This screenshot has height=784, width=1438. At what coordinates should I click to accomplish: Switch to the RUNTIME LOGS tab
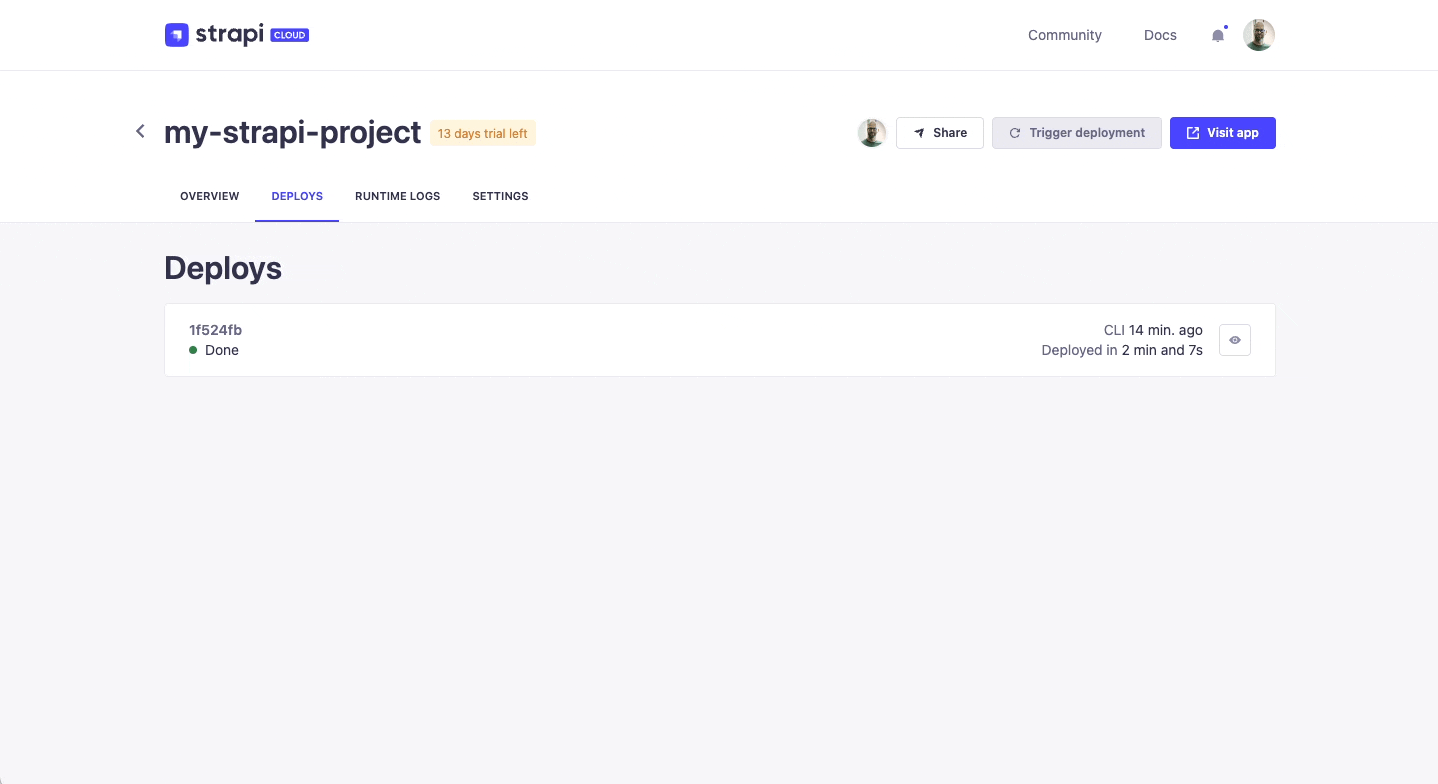tap(397, 196)
